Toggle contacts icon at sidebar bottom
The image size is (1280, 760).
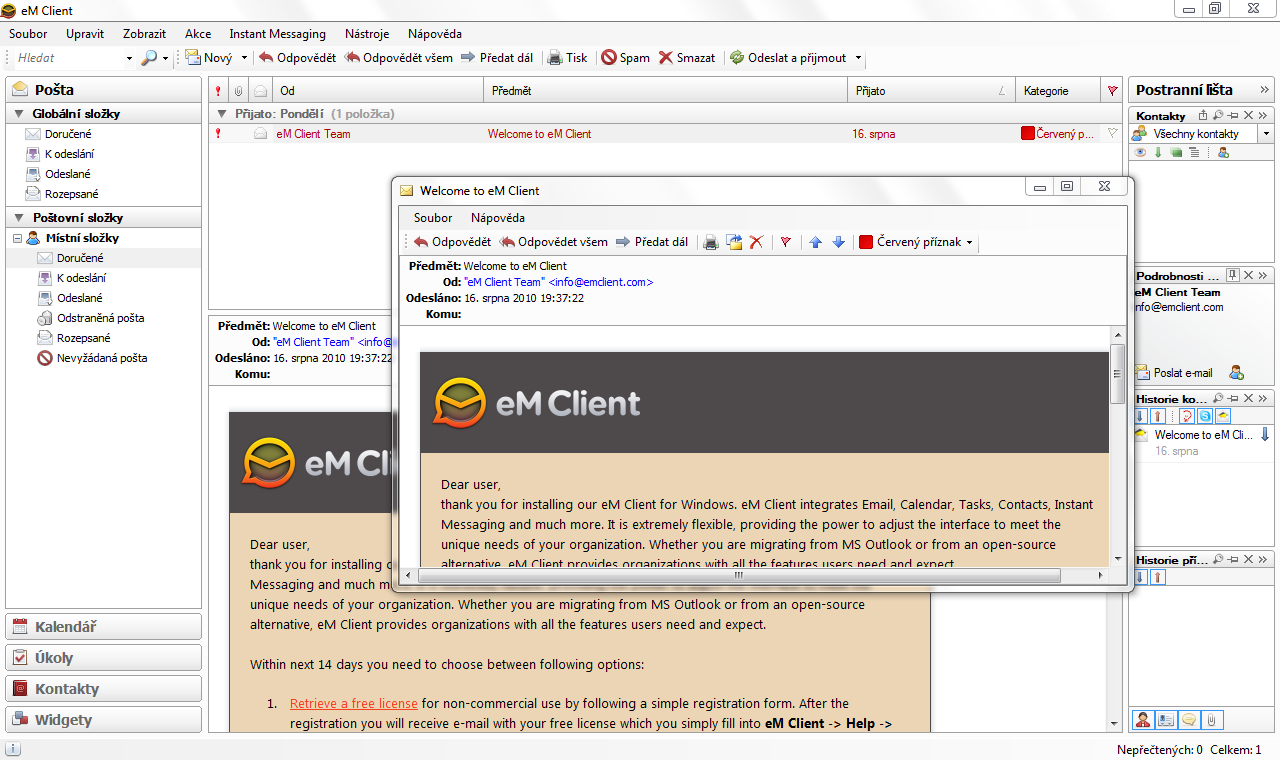1143,720
